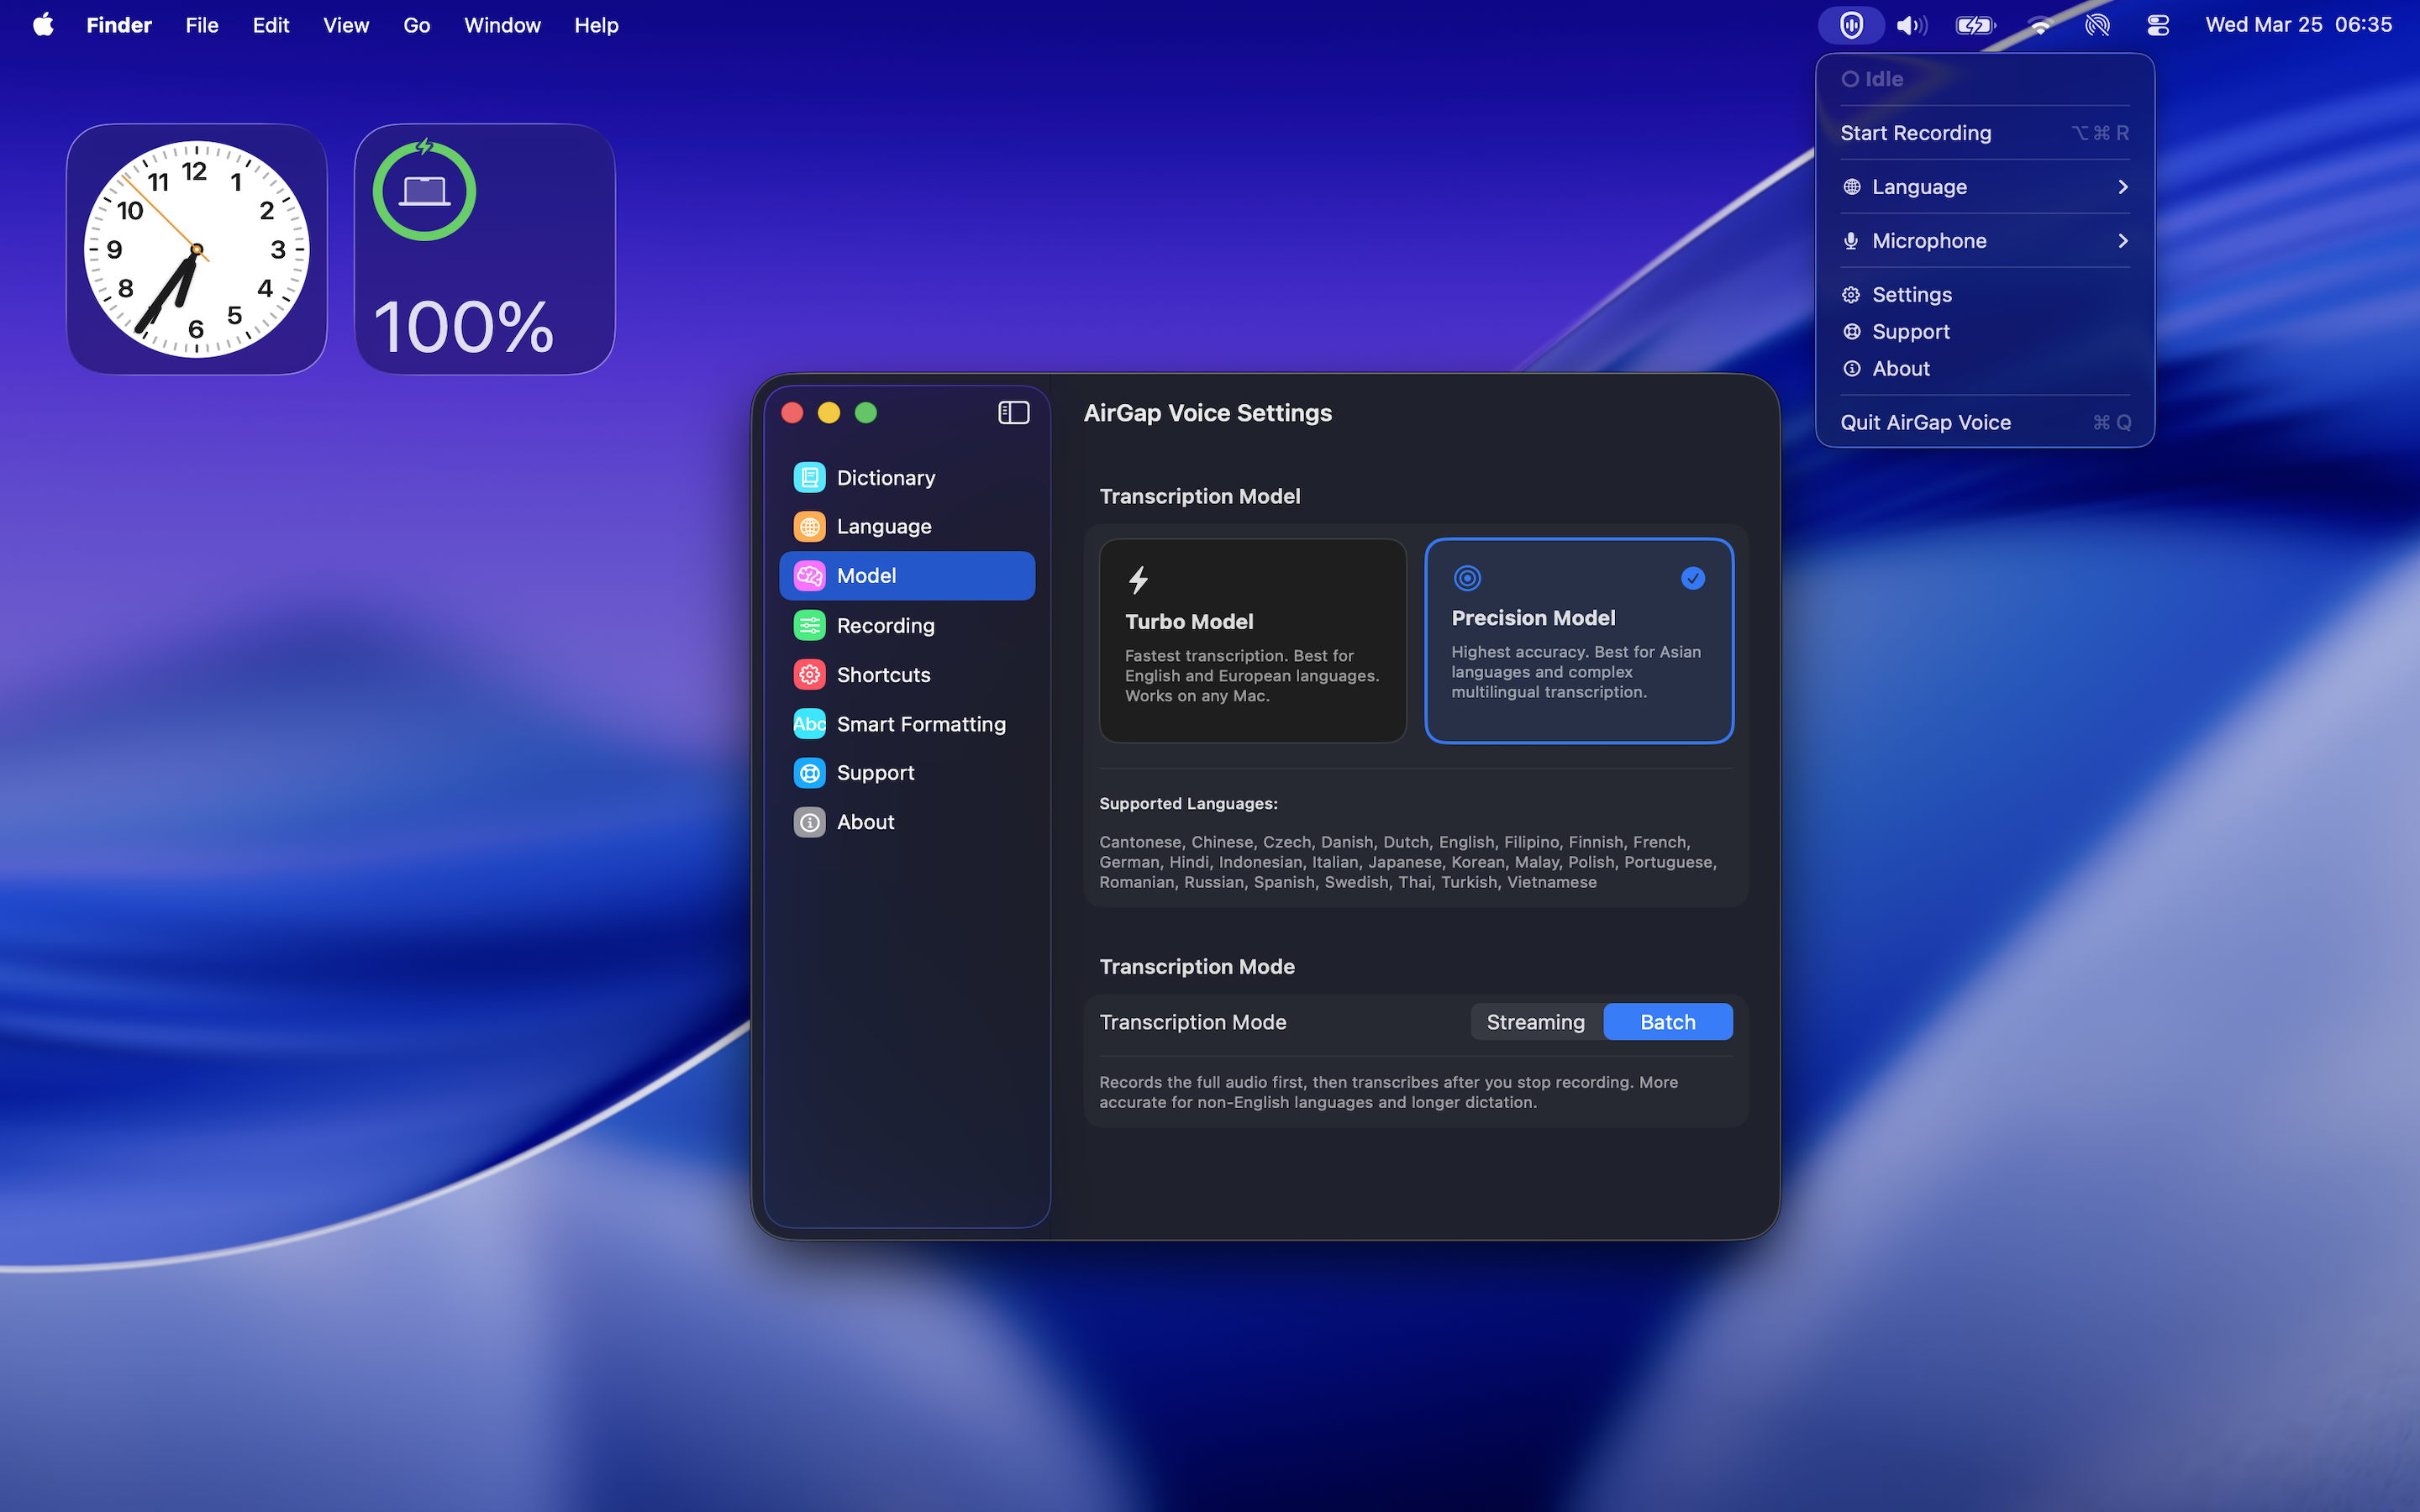Viewport: 2420px width, 1512px height.
Task: Choose Start Recording from the menu
Action: 1985,133
